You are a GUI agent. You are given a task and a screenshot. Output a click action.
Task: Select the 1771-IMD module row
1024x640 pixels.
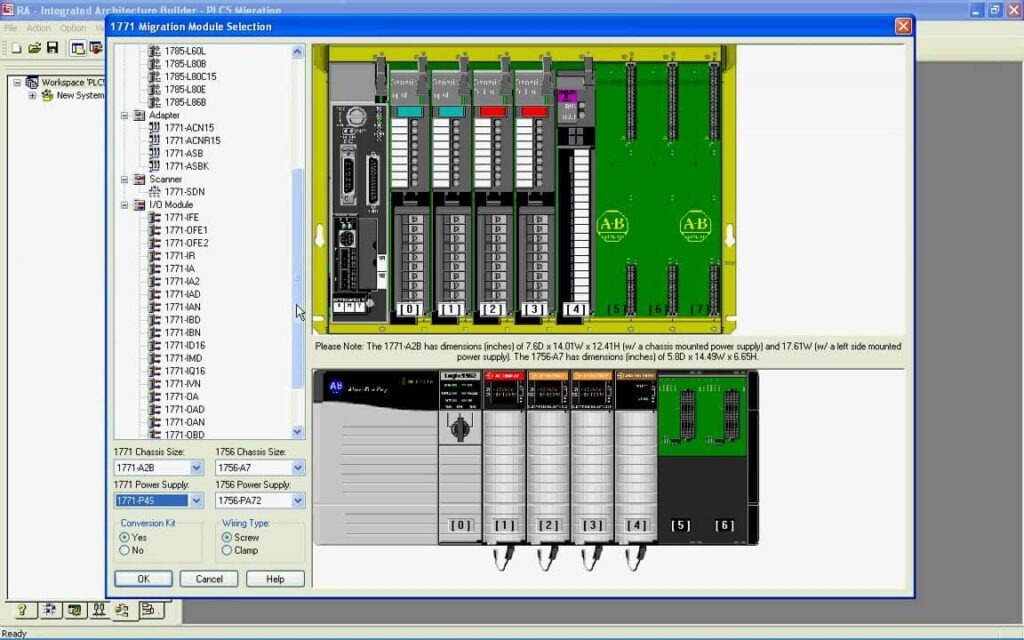click(183, 358)
